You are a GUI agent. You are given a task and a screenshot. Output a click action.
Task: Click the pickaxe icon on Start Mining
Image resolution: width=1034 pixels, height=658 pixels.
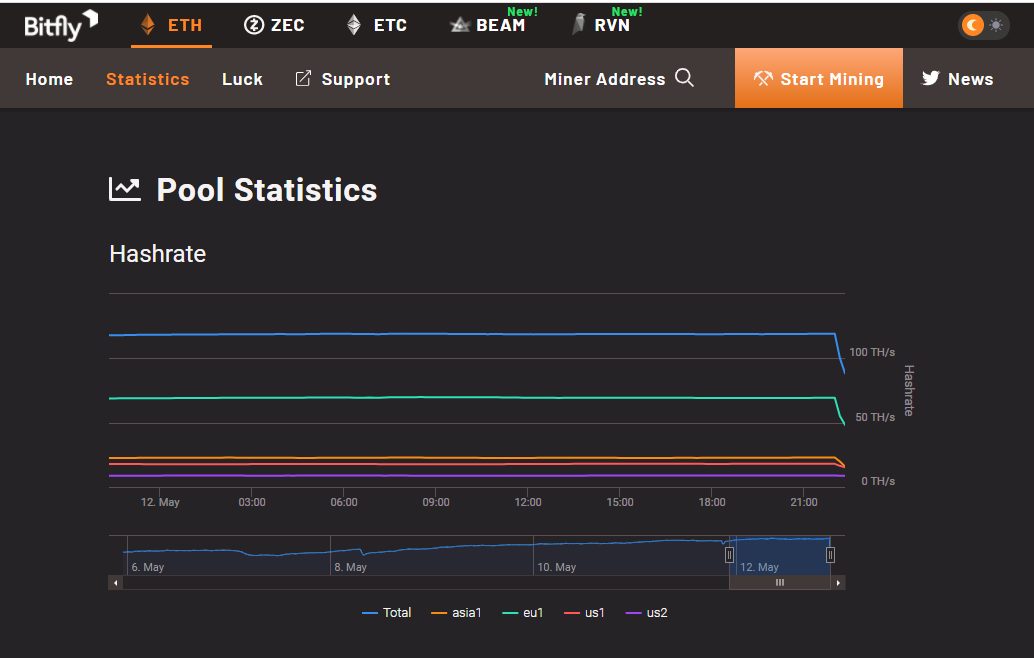765,77
